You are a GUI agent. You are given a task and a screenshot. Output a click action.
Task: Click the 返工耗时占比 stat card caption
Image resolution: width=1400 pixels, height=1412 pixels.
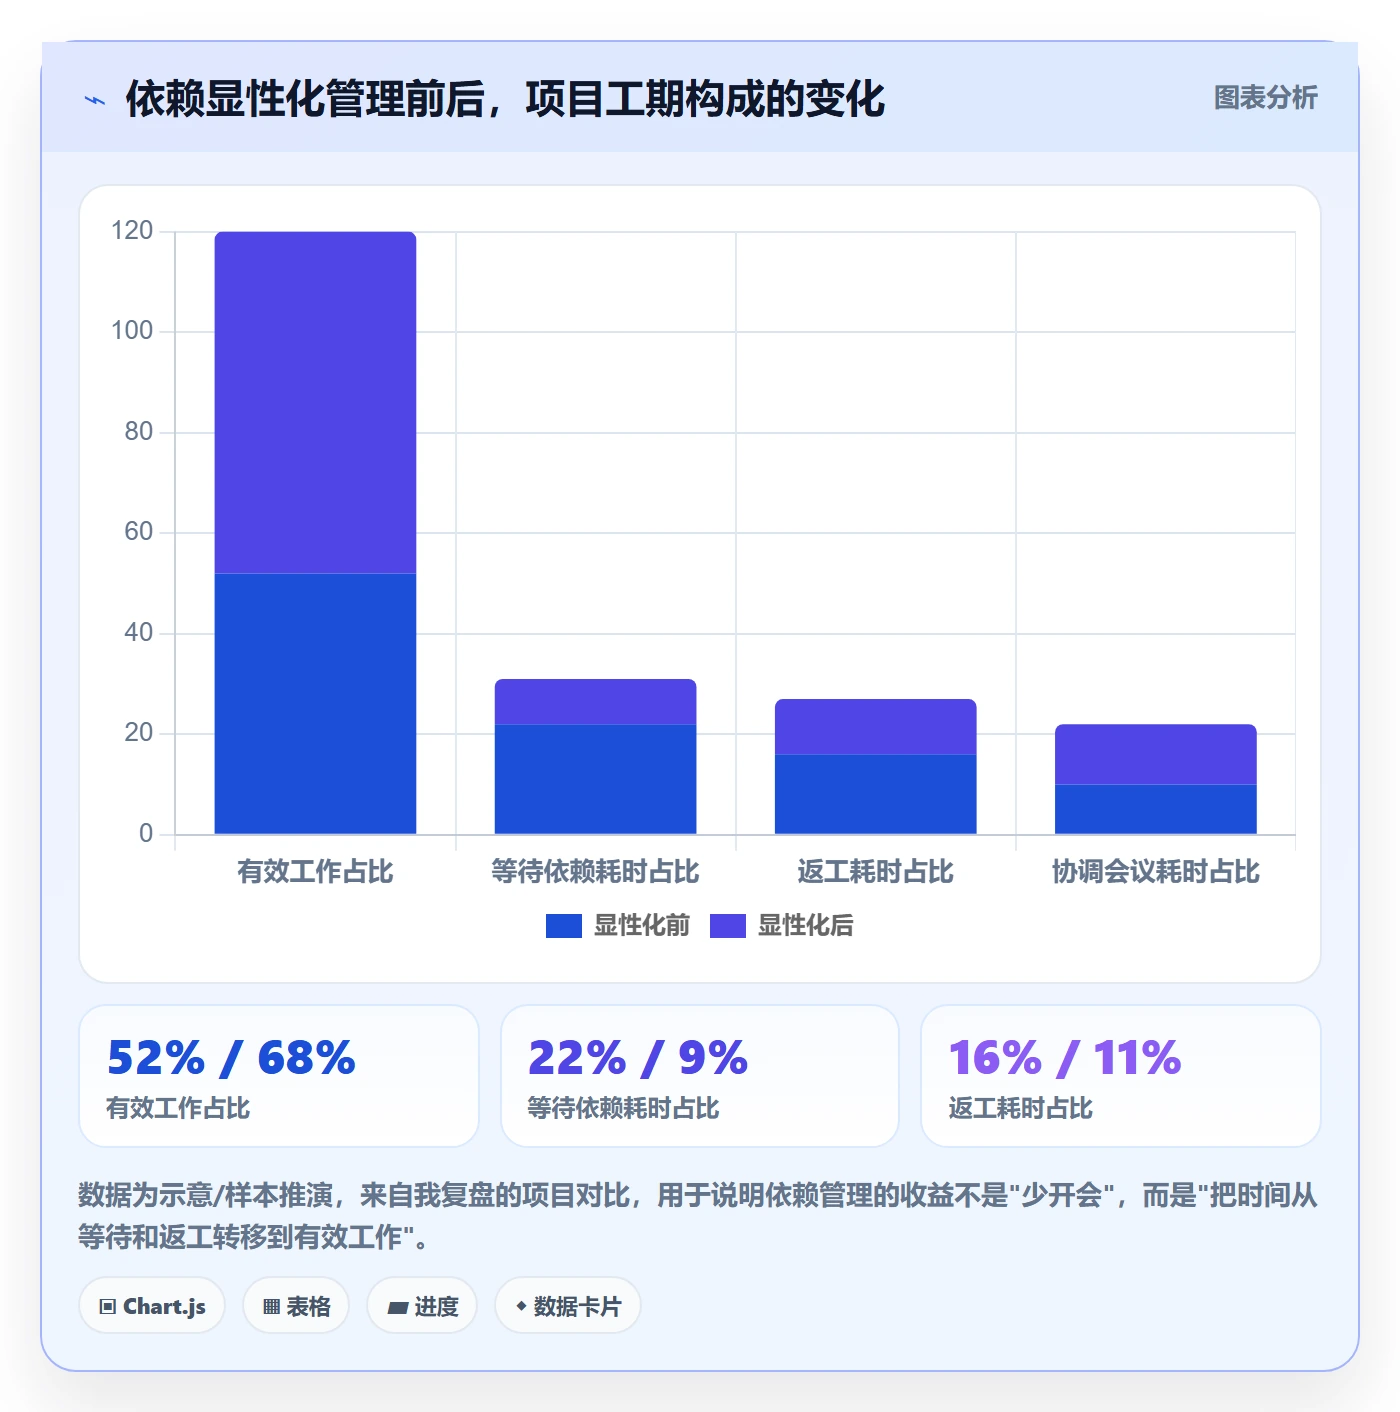point(1020,1108)
